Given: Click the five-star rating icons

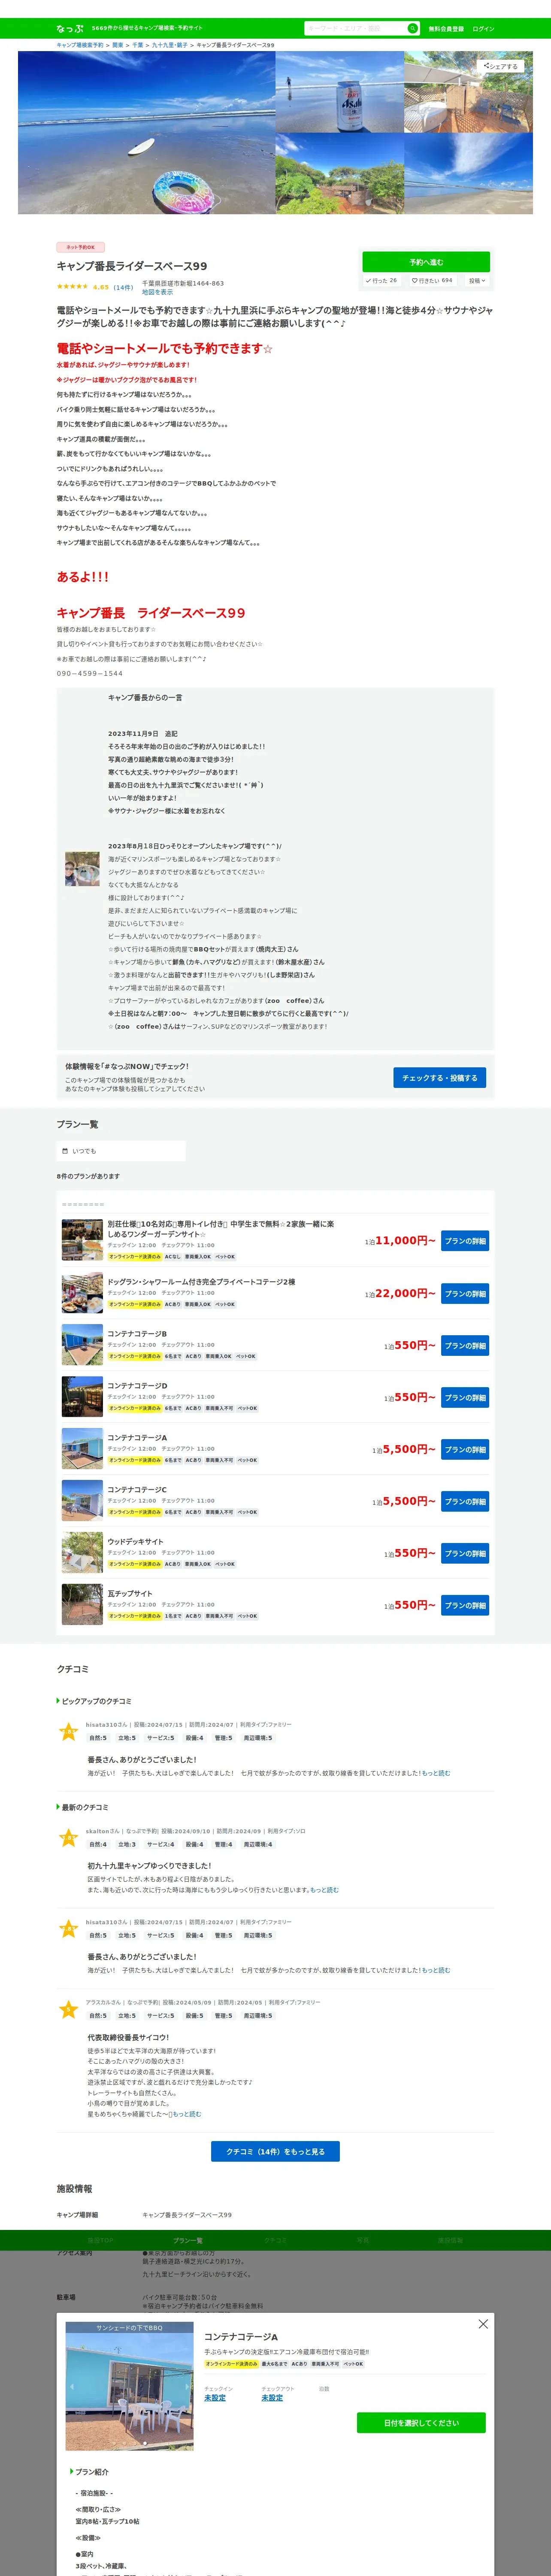Looking at the screenshot, I should tap(72, 287).
